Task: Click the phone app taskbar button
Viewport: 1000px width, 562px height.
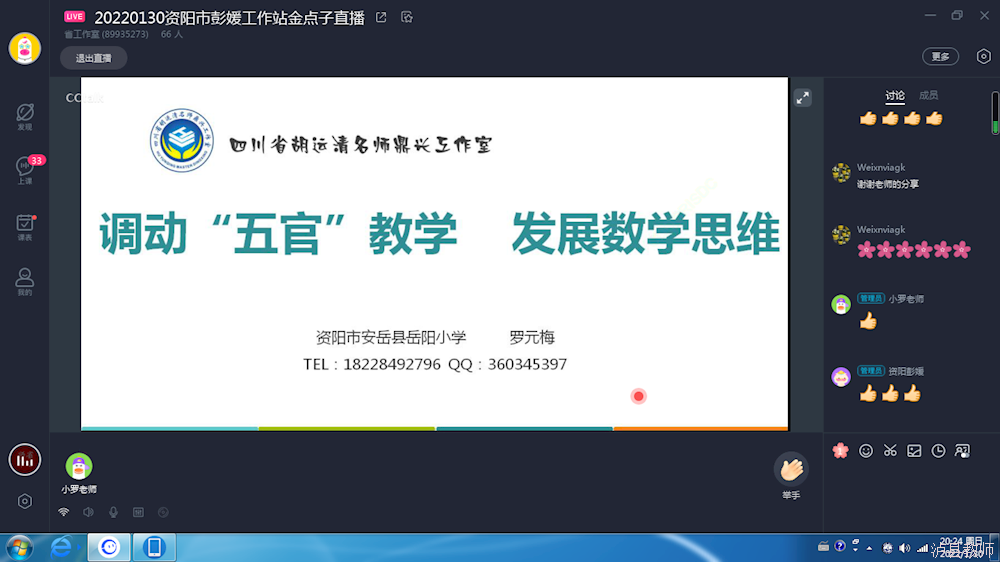Action: [x=154, y=547]
